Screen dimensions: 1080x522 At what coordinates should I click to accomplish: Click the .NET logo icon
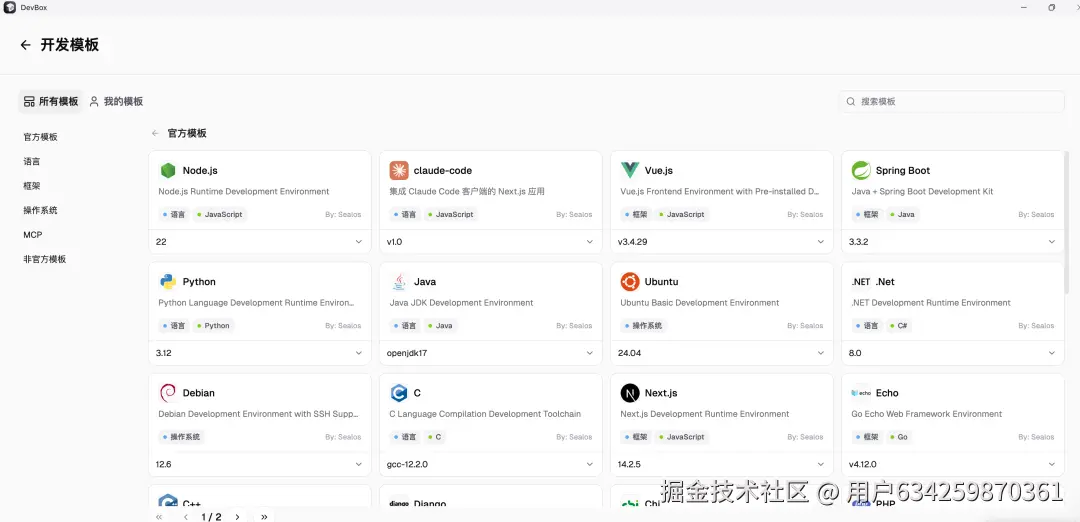point(861,282)
